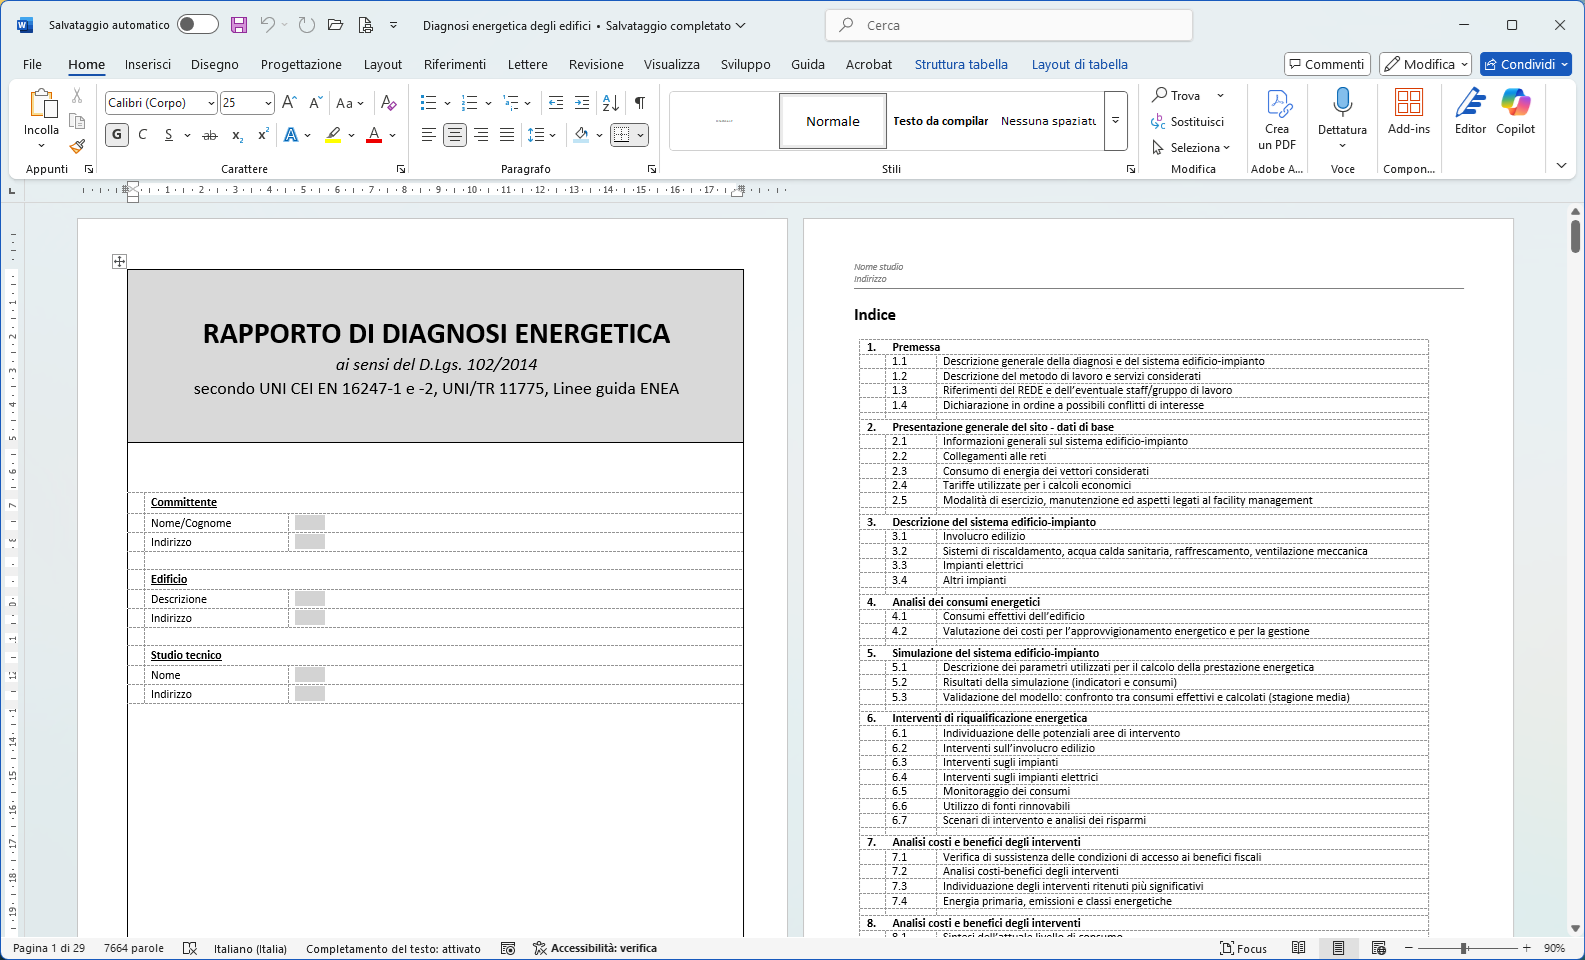This screenshot has width=1585, height=960.
Task: Open the Change case Aa dropdown
Action: pos(350,103)
